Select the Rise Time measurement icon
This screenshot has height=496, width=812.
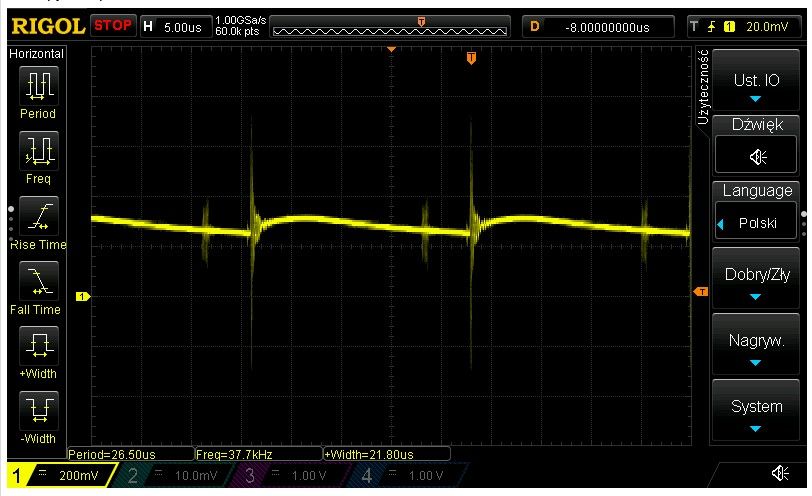coord(39,216)
